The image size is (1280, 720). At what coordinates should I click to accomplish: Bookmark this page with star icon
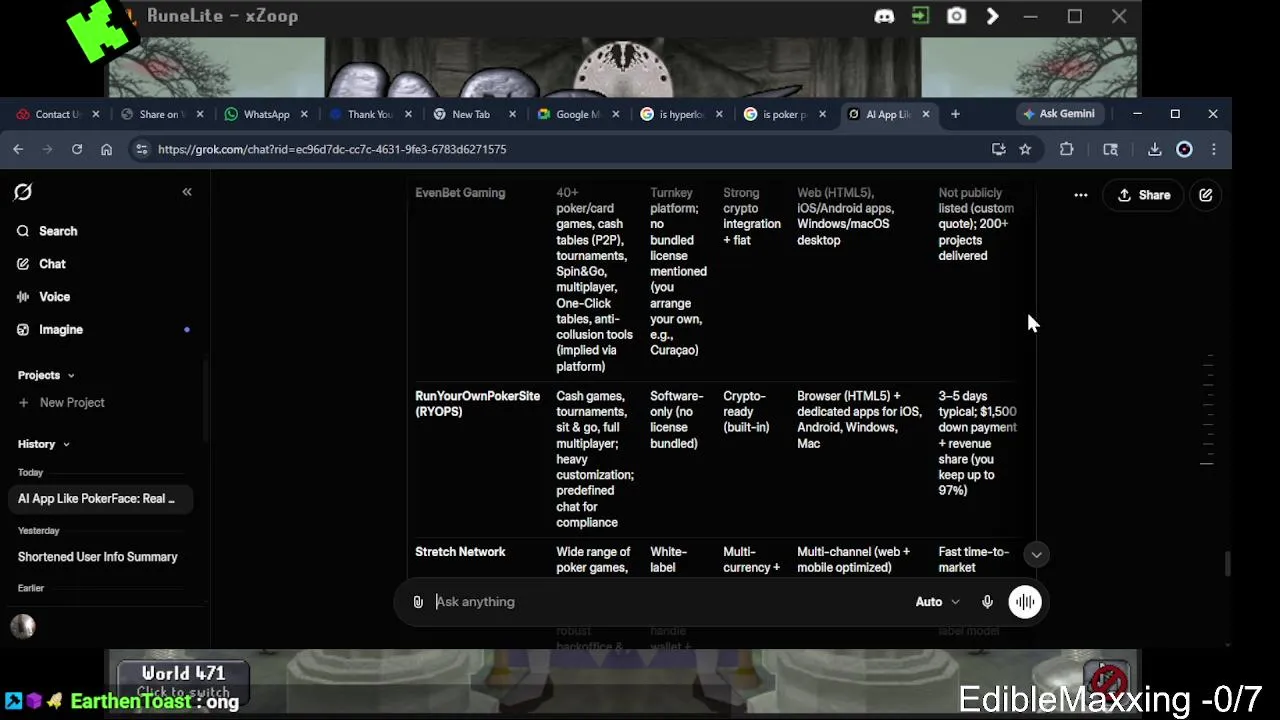coord(1025,149)
